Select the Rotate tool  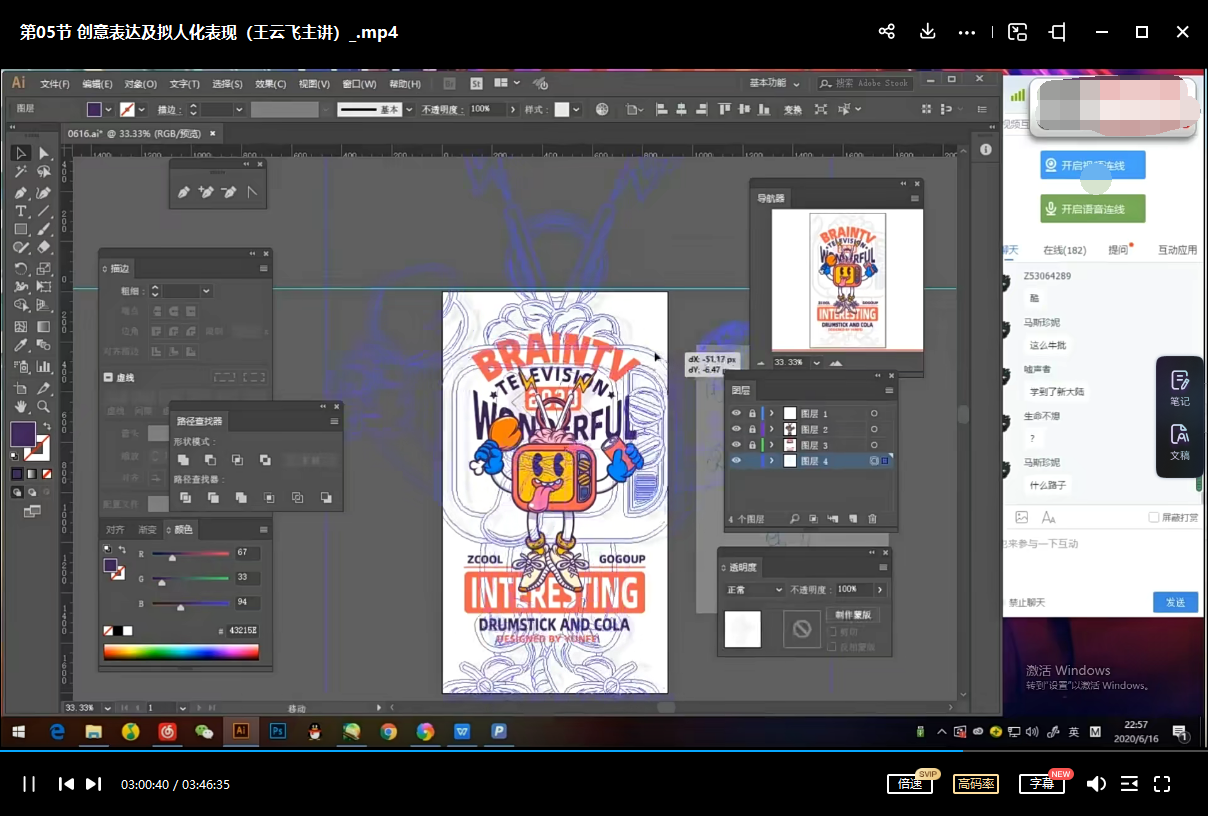[x=21, y=268]
